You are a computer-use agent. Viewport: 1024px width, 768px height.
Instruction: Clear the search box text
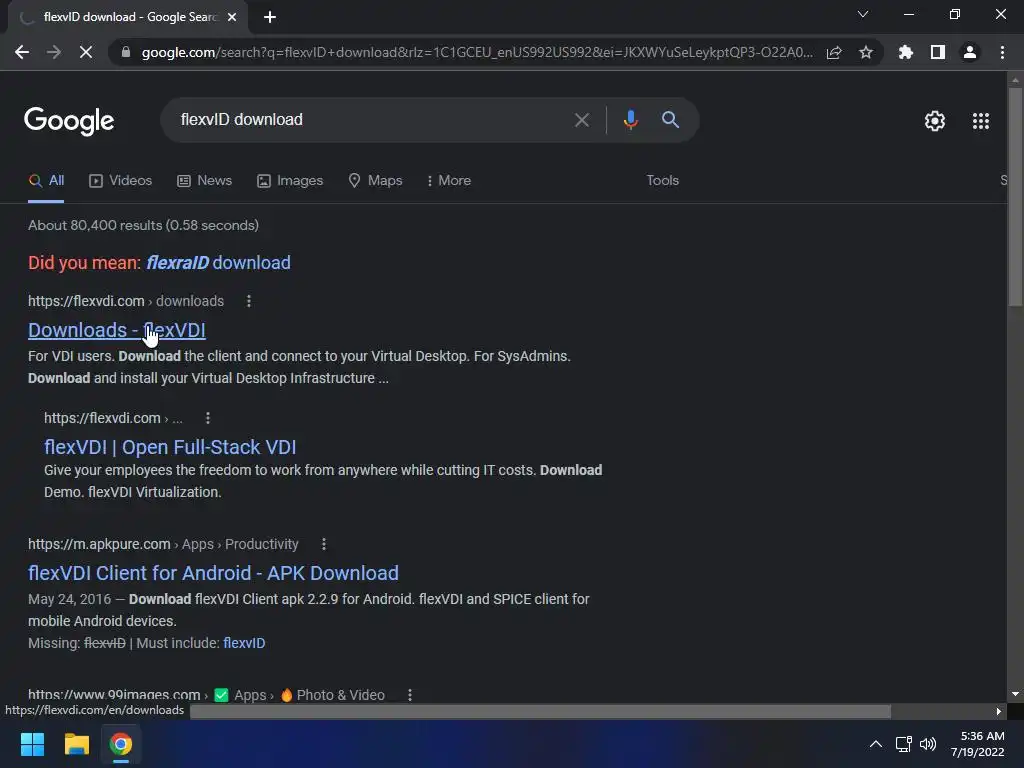582,120
